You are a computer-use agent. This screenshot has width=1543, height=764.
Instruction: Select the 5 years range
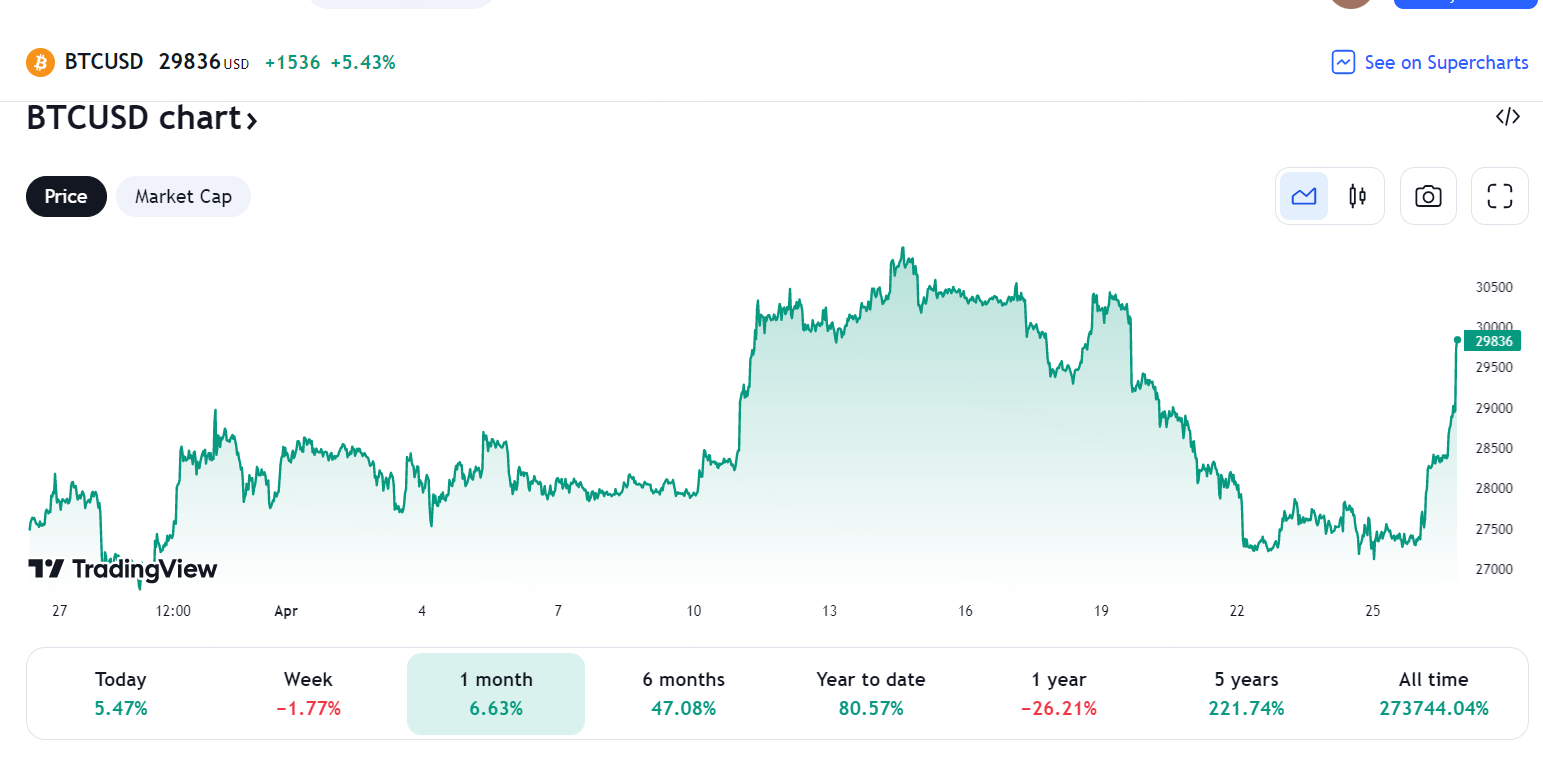tap(1246, 694)
